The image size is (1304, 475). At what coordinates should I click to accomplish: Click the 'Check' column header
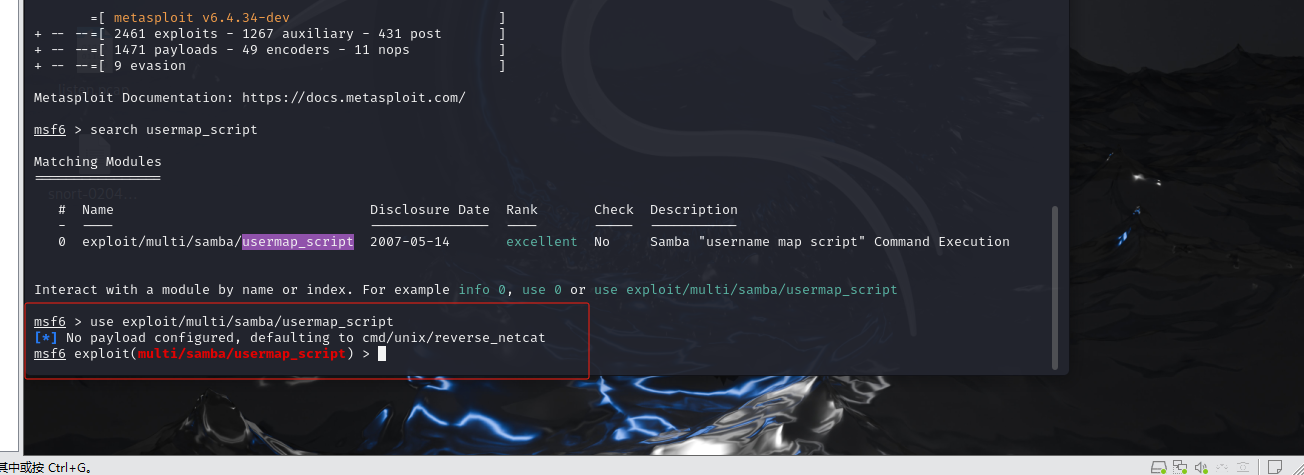point(614,210)
